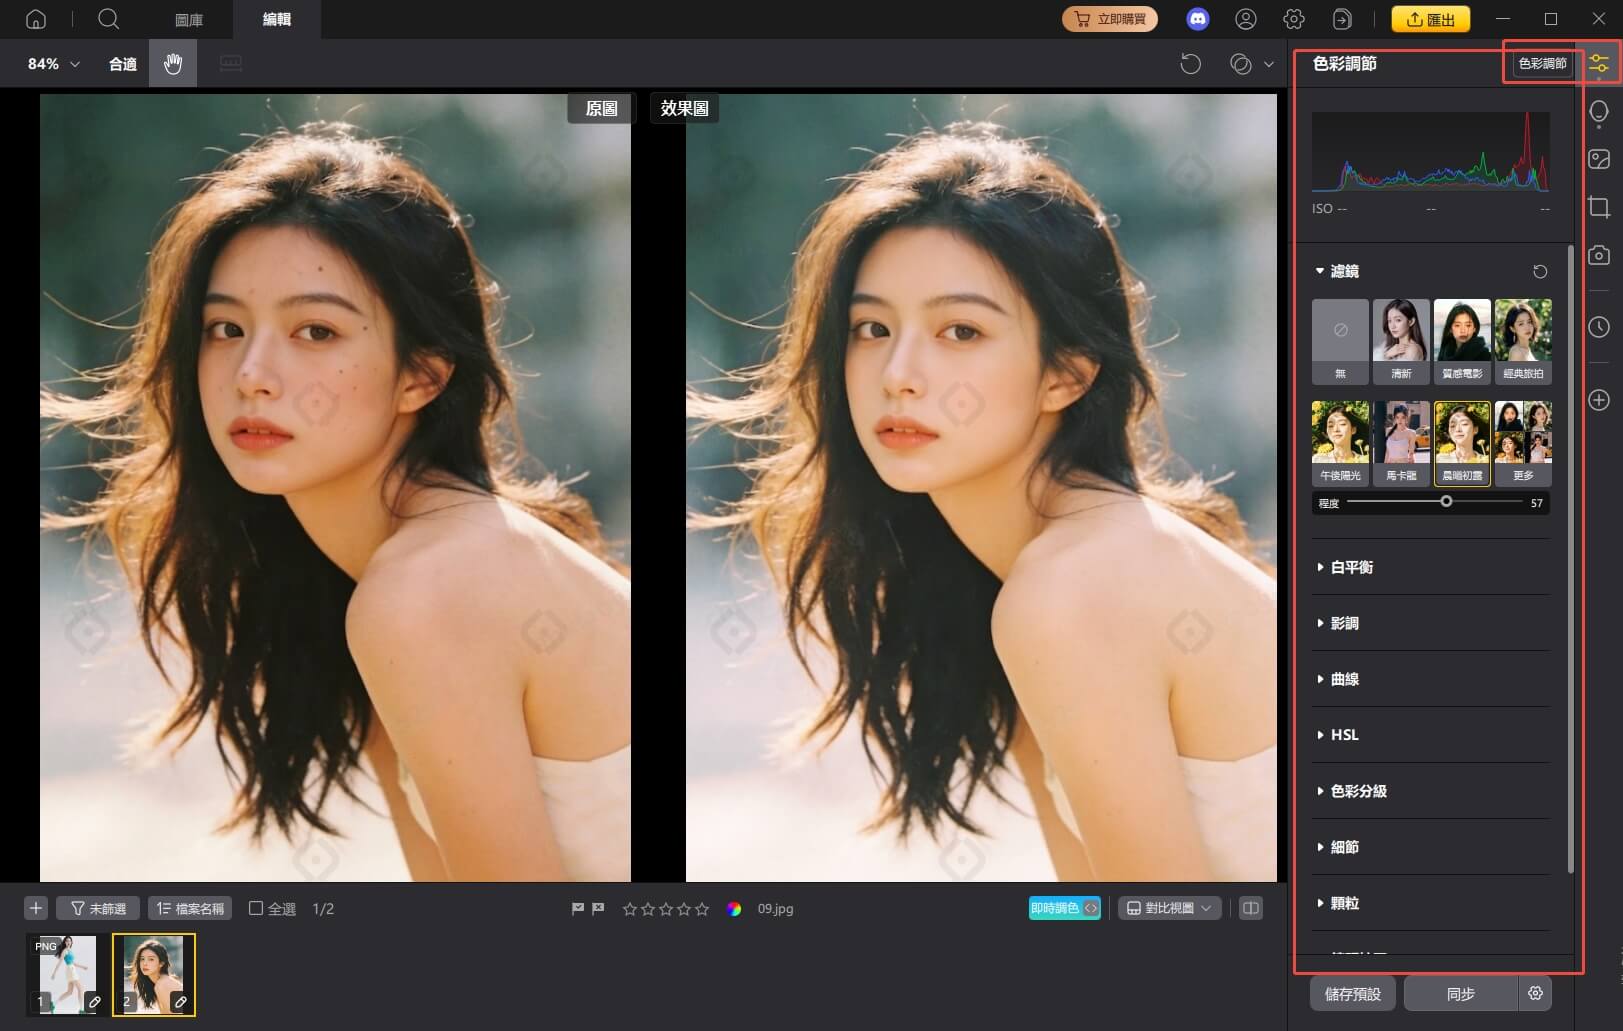Apply the 馬卡龍 filter preset
The height and width of the screenshot is (1031, 1623).
coord(1401,443)
